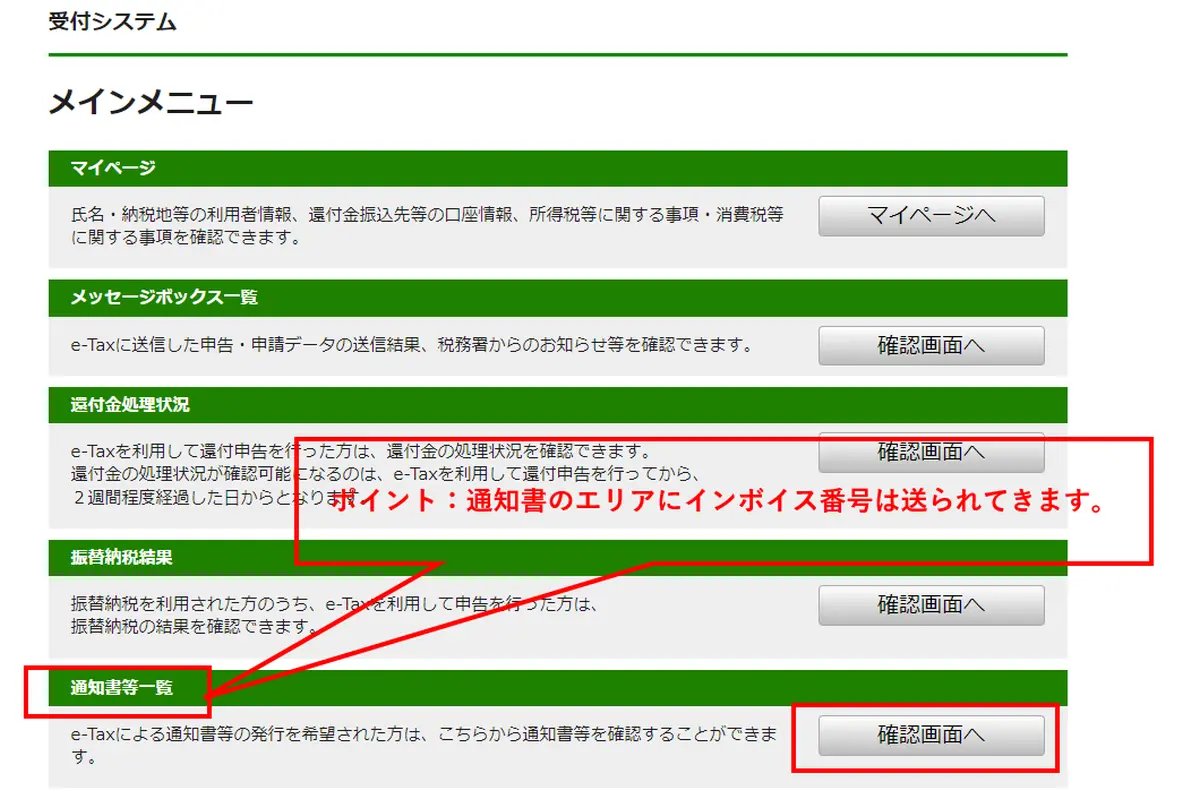Click the マイページ description about 利用者情報
1200x791 pixels.
427,226
